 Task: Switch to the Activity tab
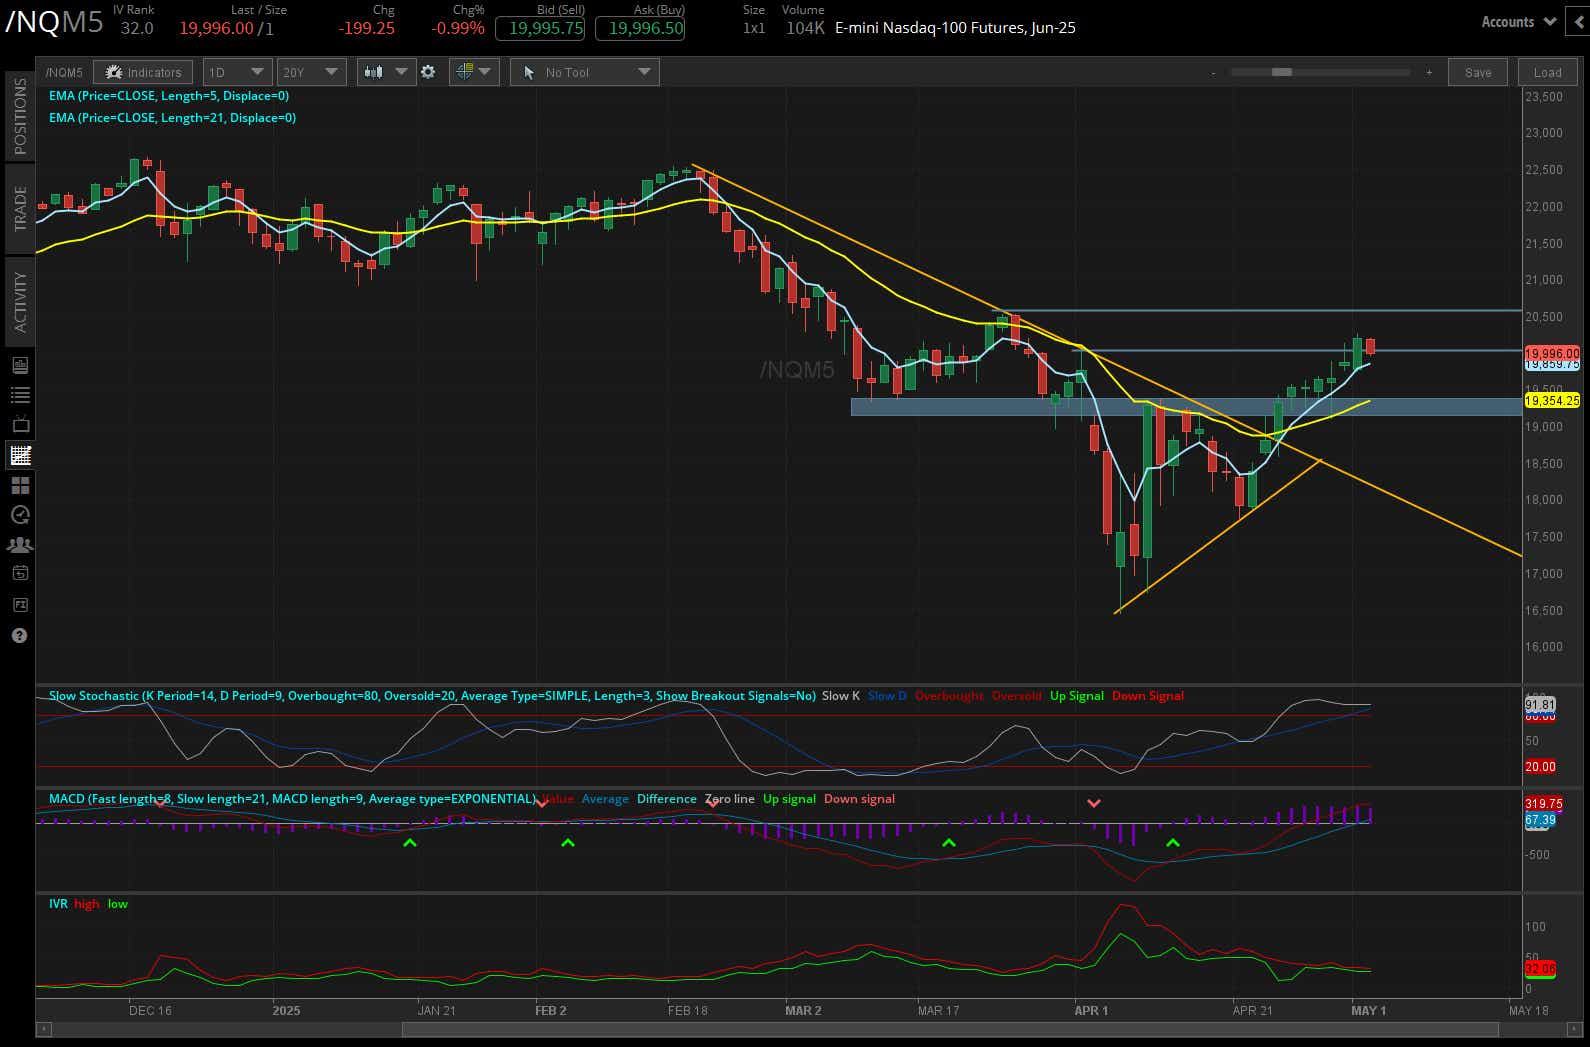tap(20, 302)
